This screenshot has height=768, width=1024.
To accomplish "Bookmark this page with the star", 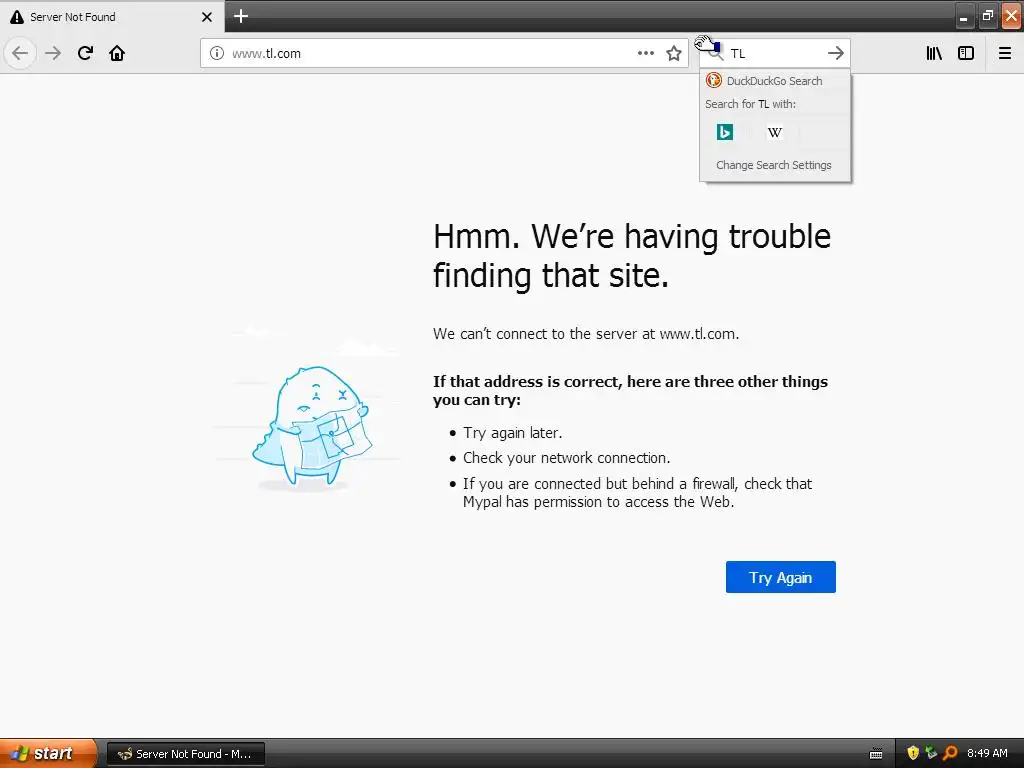I will pos(674,53).
